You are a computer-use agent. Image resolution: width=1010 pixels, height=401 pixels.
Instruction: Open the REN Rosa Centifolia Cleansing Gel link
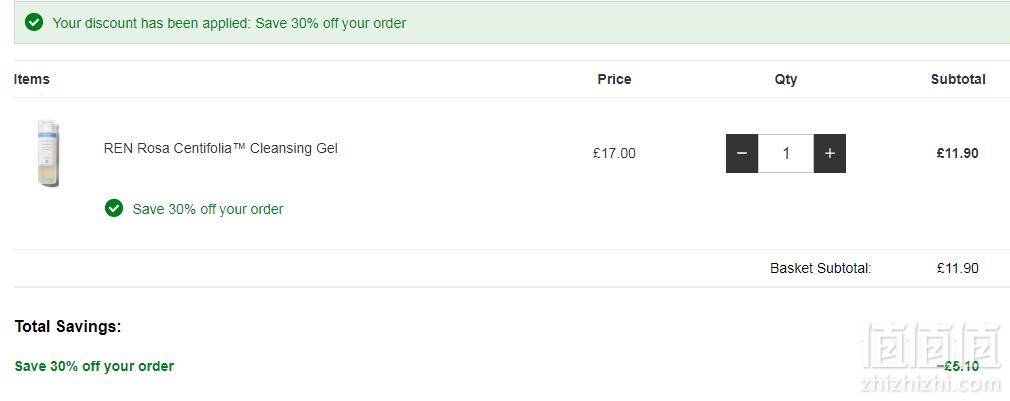pos(220,148)
